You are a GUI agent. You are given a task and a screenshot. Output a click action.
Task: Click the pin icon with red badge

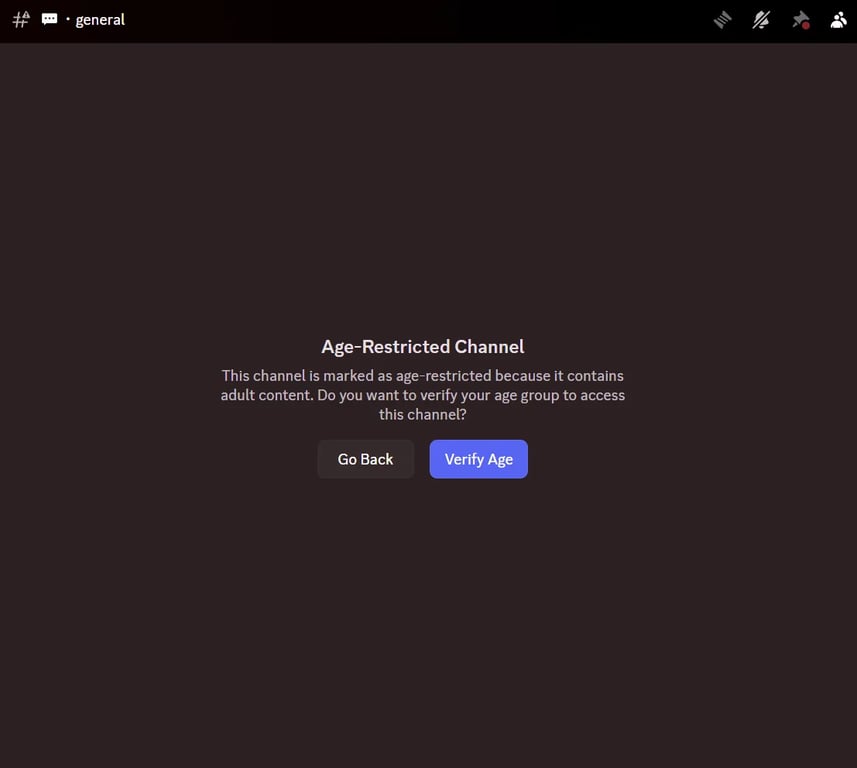tap(800, 19)
